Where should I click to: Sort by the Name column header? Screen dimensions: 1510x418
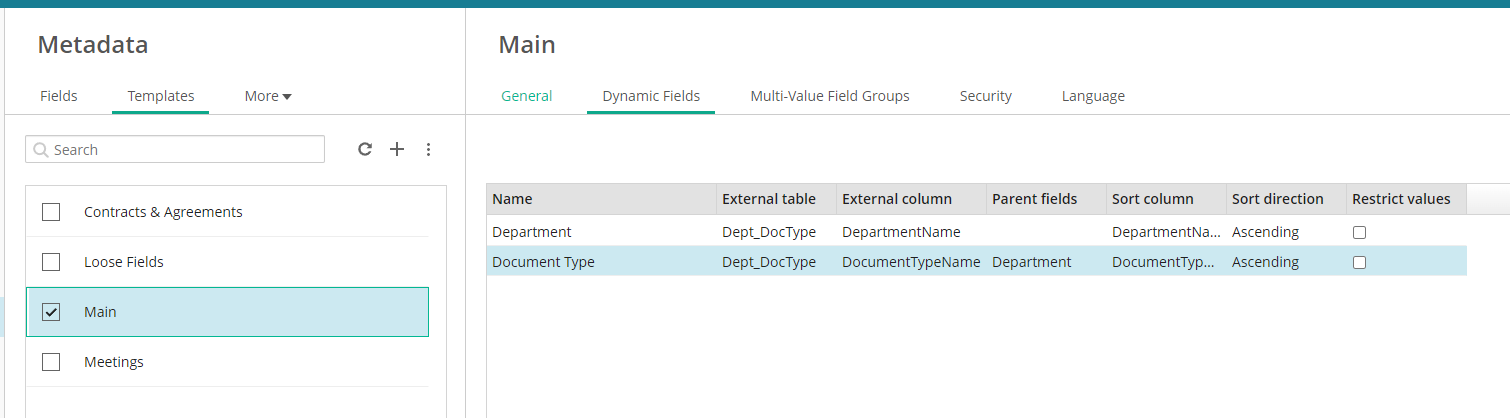(600, 199)
